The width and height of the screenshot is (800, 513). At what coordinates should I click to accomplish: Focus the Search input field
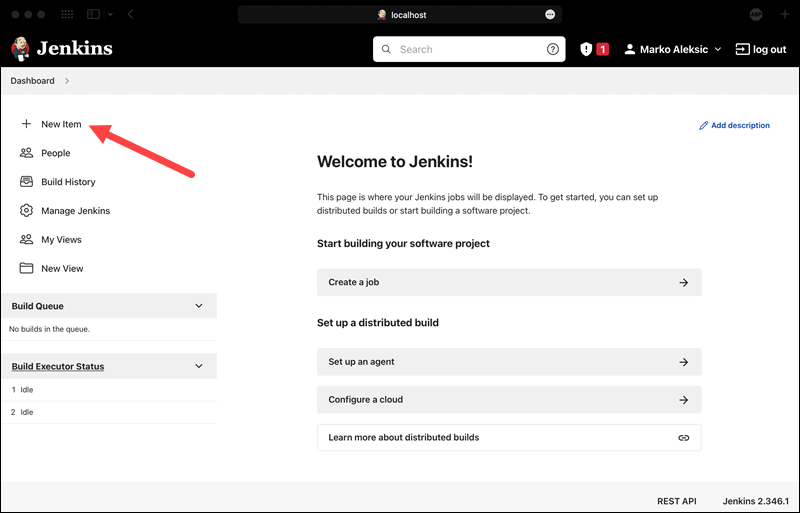(469, 49)
